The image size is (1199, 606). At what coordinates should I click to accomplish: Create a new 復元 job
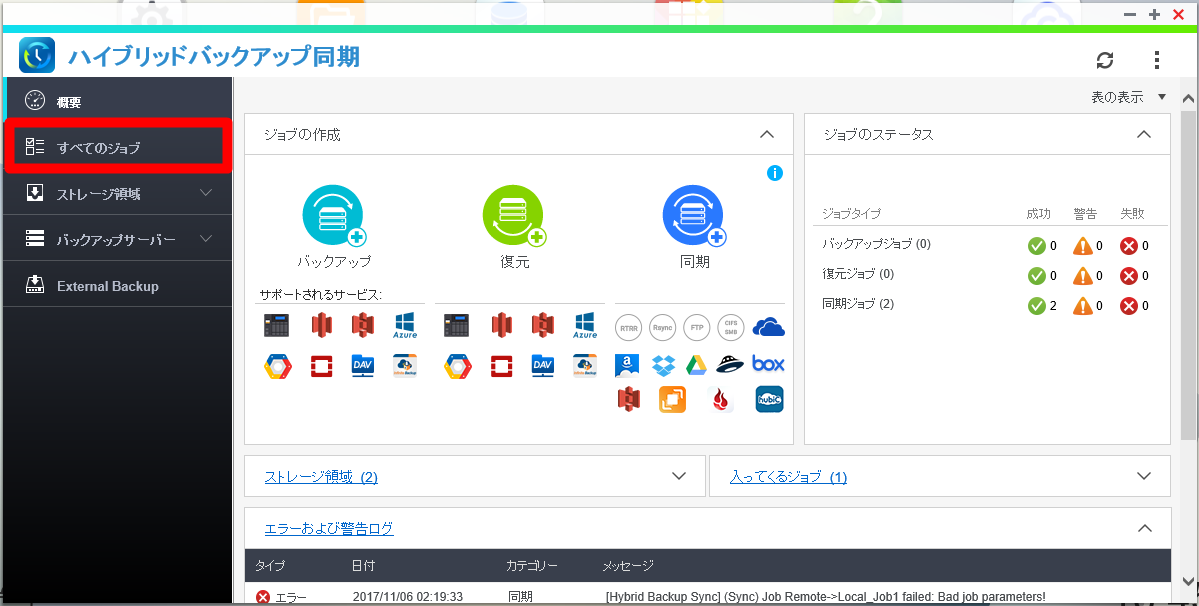pos(515,216)
